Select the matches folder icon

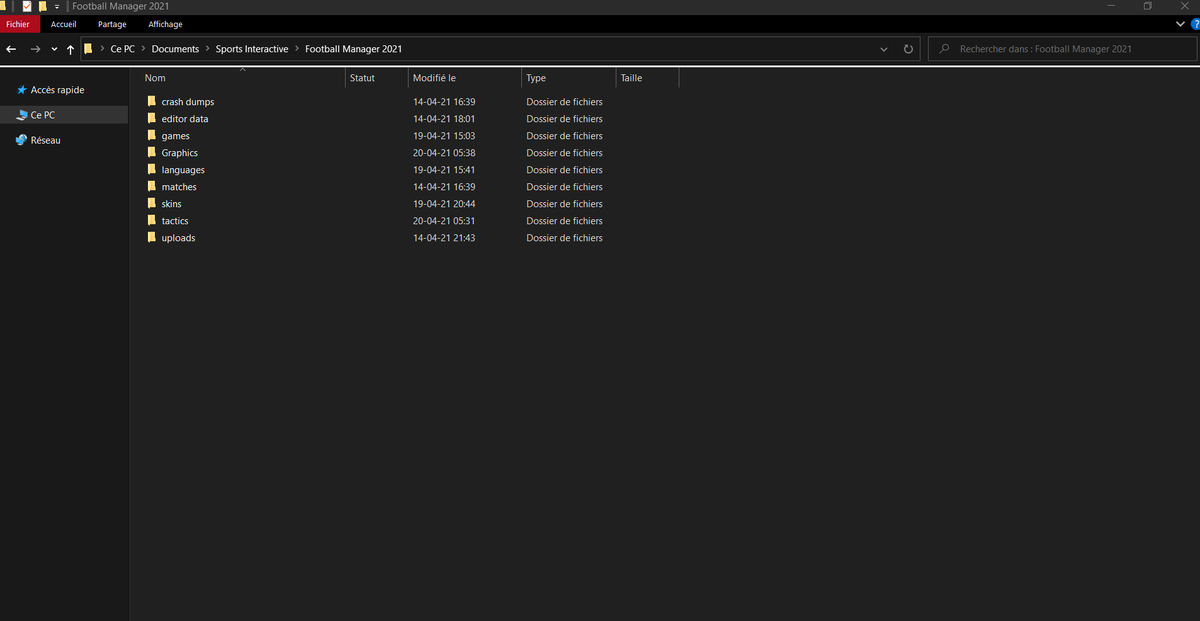[152, 186]
